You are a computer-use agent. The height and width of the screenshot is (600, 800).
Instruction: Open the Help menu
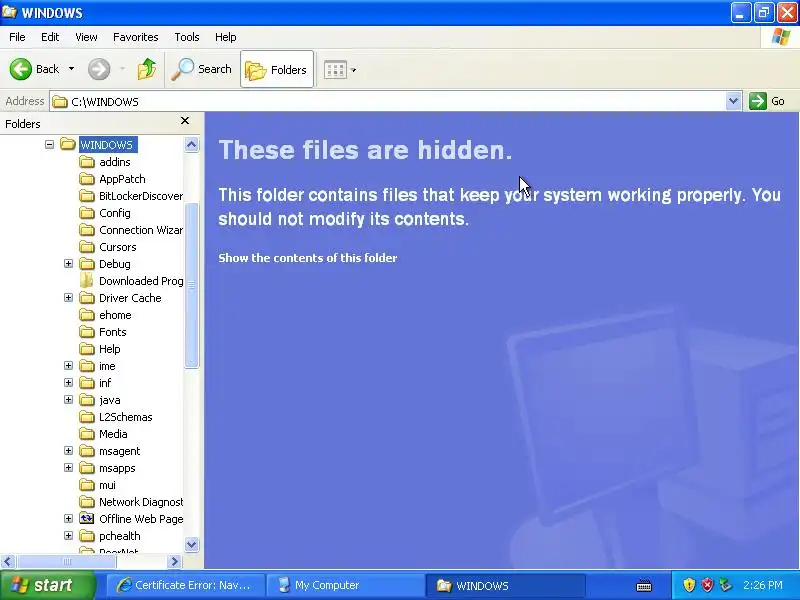coord(226,37)
